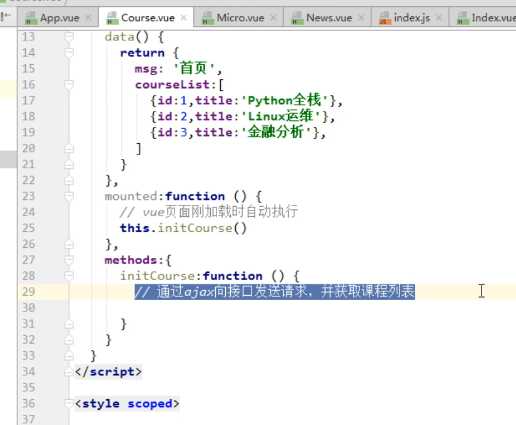Click initCourse definition on line 28
Viewport: 516px width, 425px height.
pyautogui.click(x=157, y=276)
